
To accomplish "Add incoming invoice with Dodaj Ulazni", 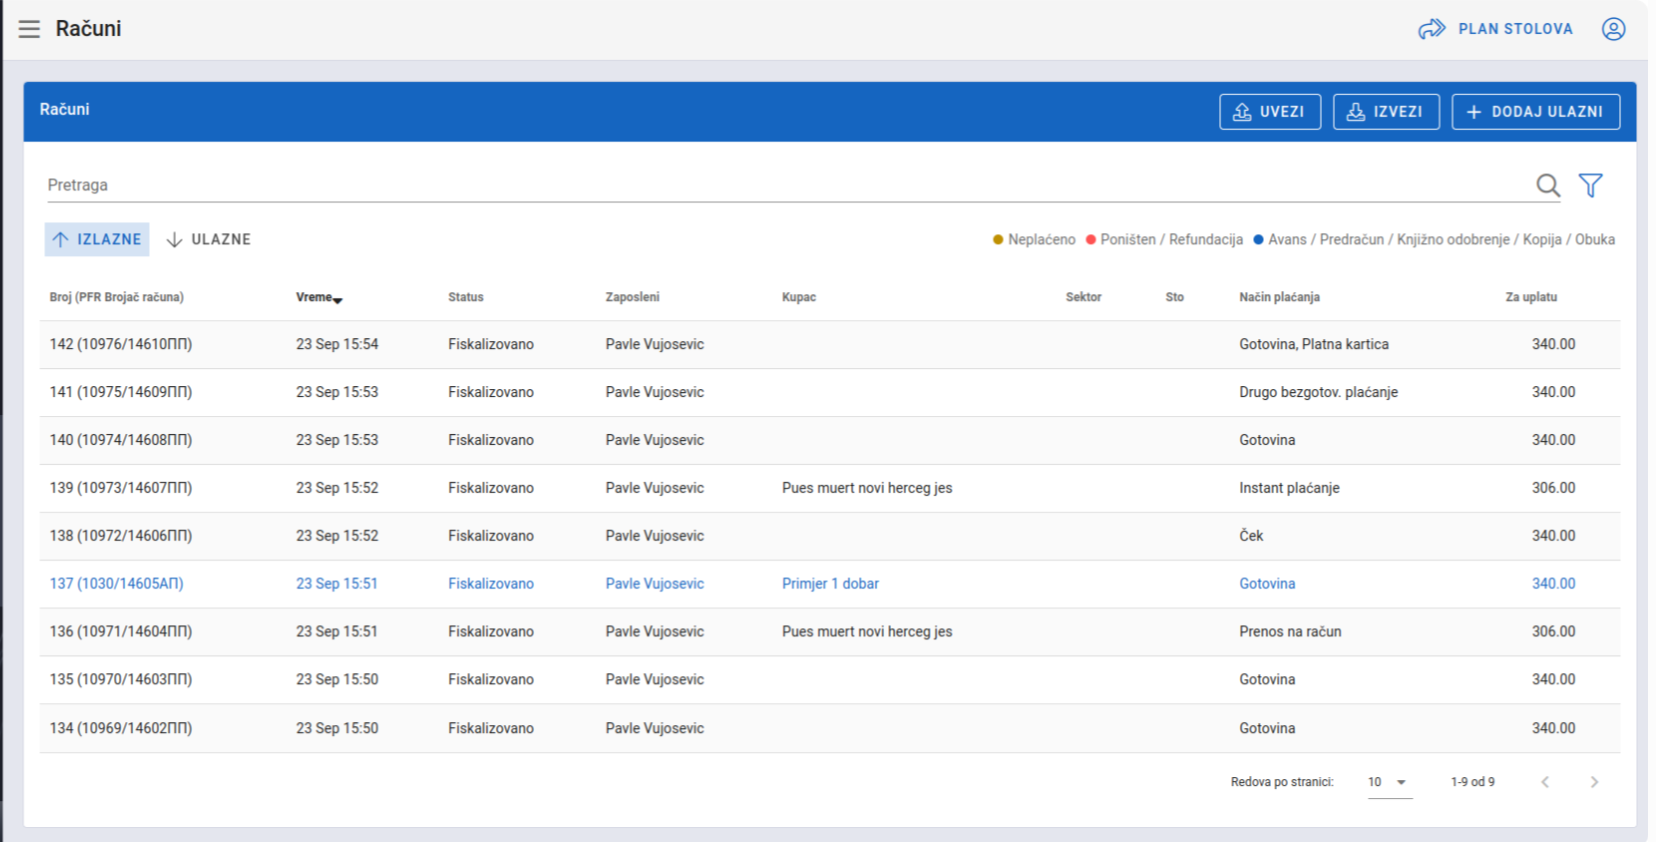I will (1536, 112).
